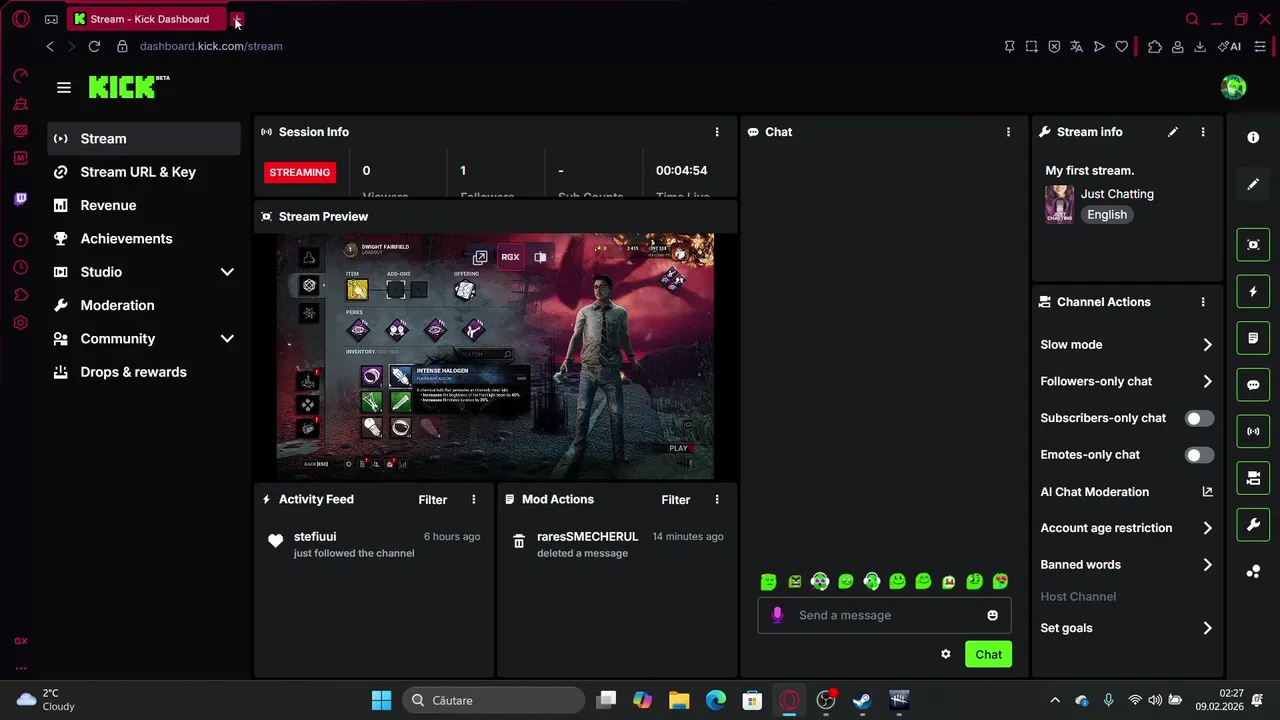Click the trash icon beside raresSMECHERUL
Screen dimensions: 1280x720
point(519,541)
